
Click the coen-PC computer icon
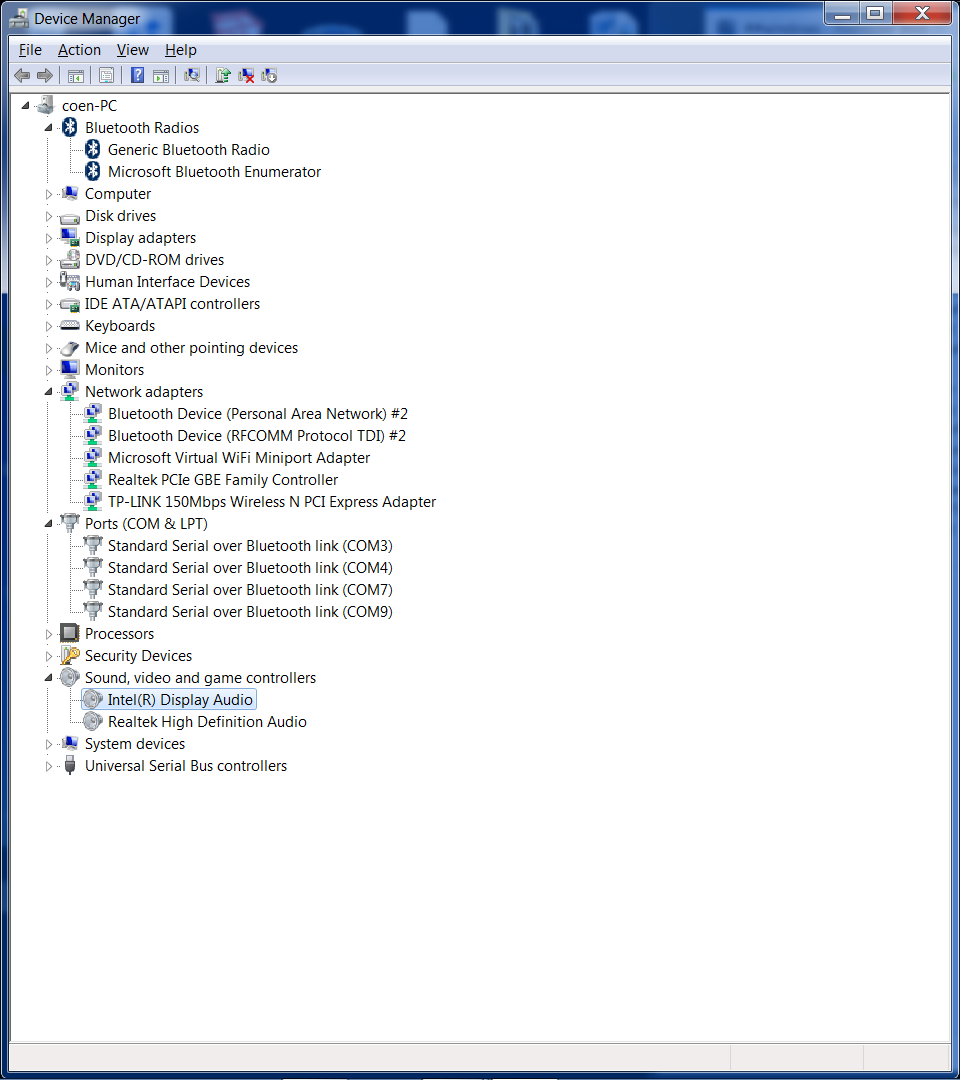[45, 105]
